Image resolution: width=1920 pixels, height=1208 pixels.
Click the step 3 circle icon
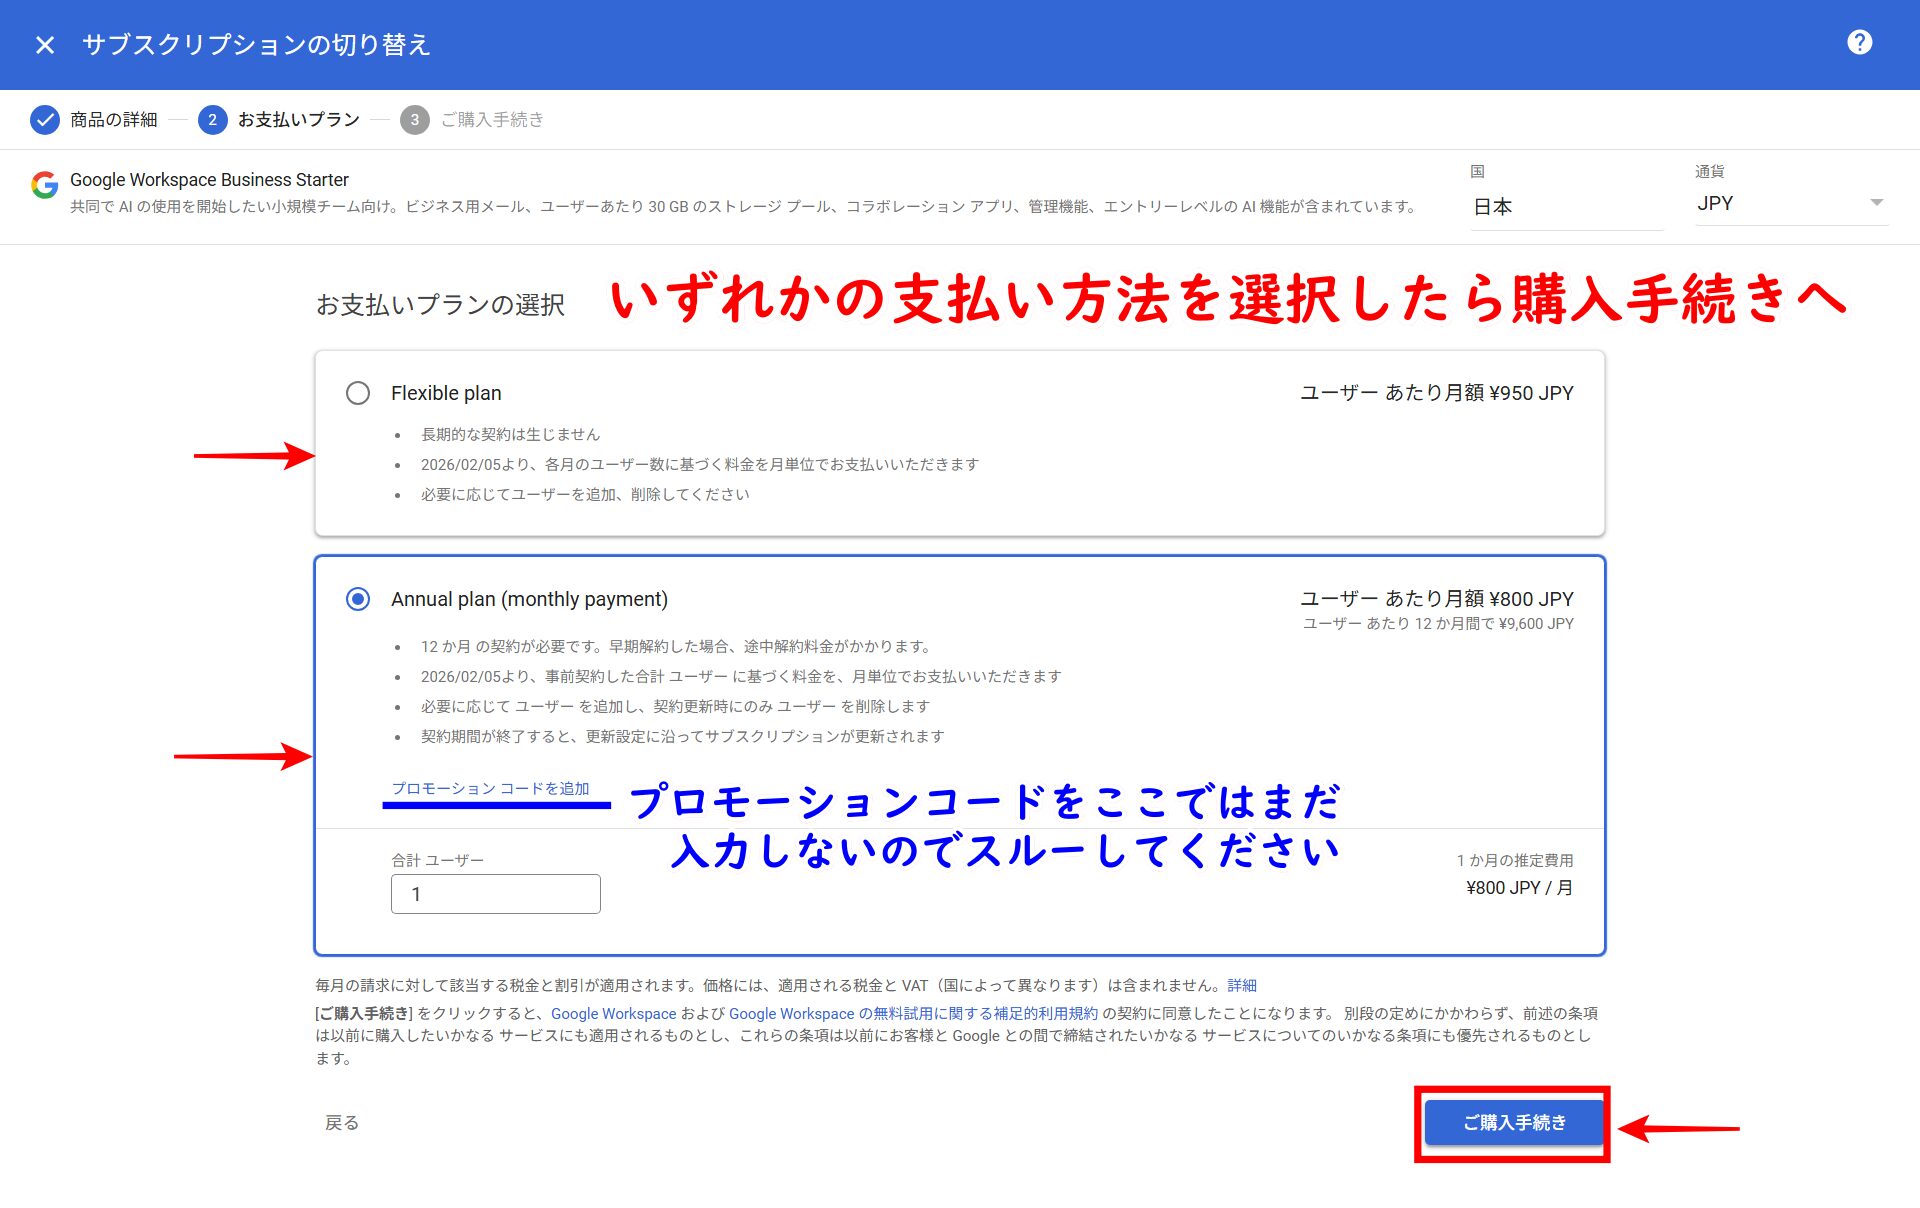coord(414,120)
